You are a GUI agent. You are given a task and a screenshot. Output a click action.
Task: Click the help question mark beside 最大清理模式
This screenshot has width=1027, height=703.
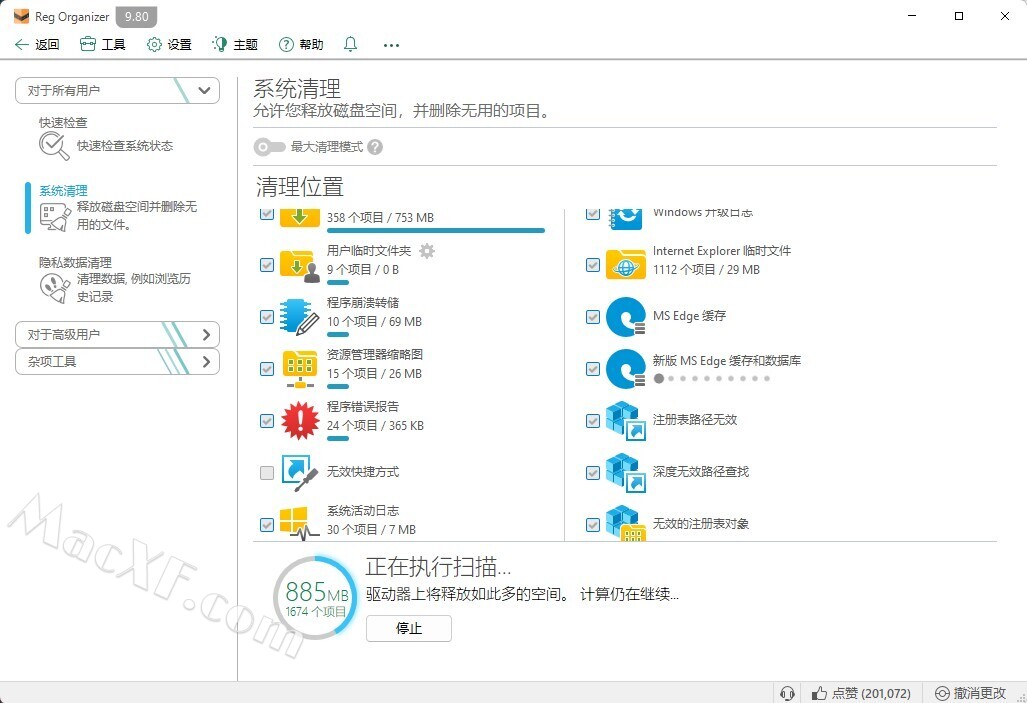pyautogui.click(x=375, y=147)
